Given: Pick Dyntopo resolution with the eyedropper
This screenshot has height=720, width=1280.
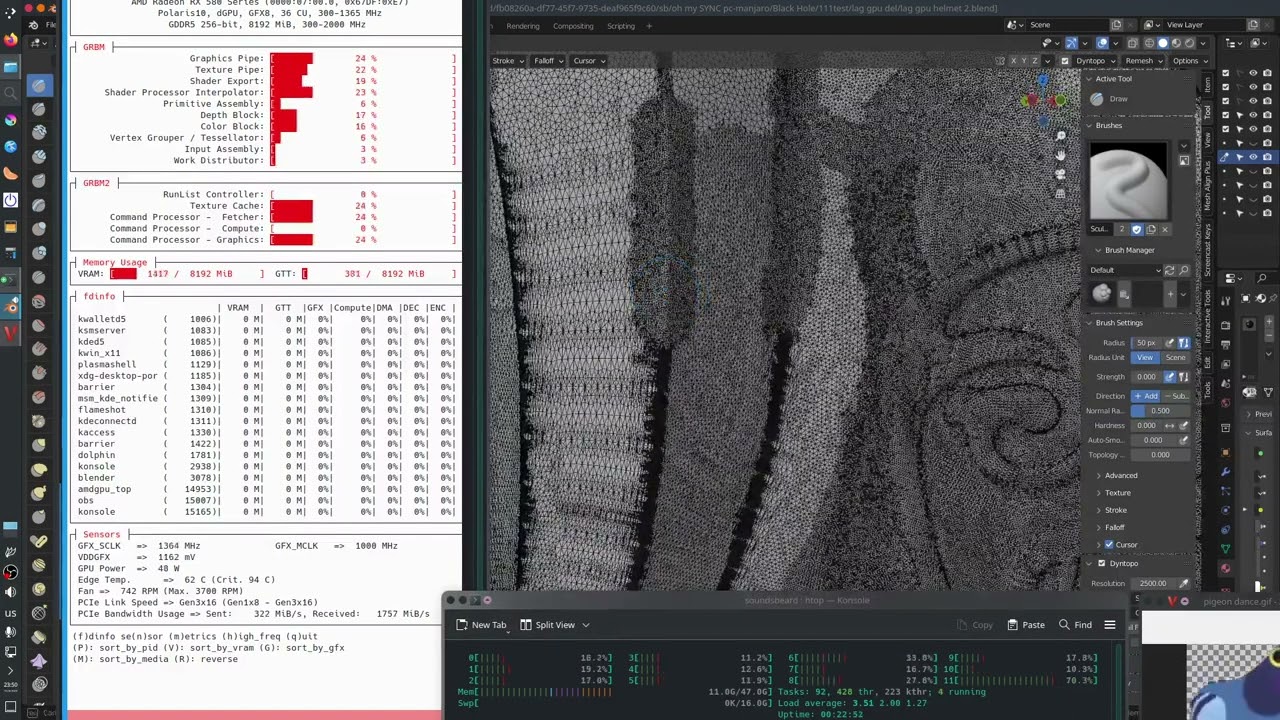Looking at the screenshot, I should click(x=1184, y=584).
